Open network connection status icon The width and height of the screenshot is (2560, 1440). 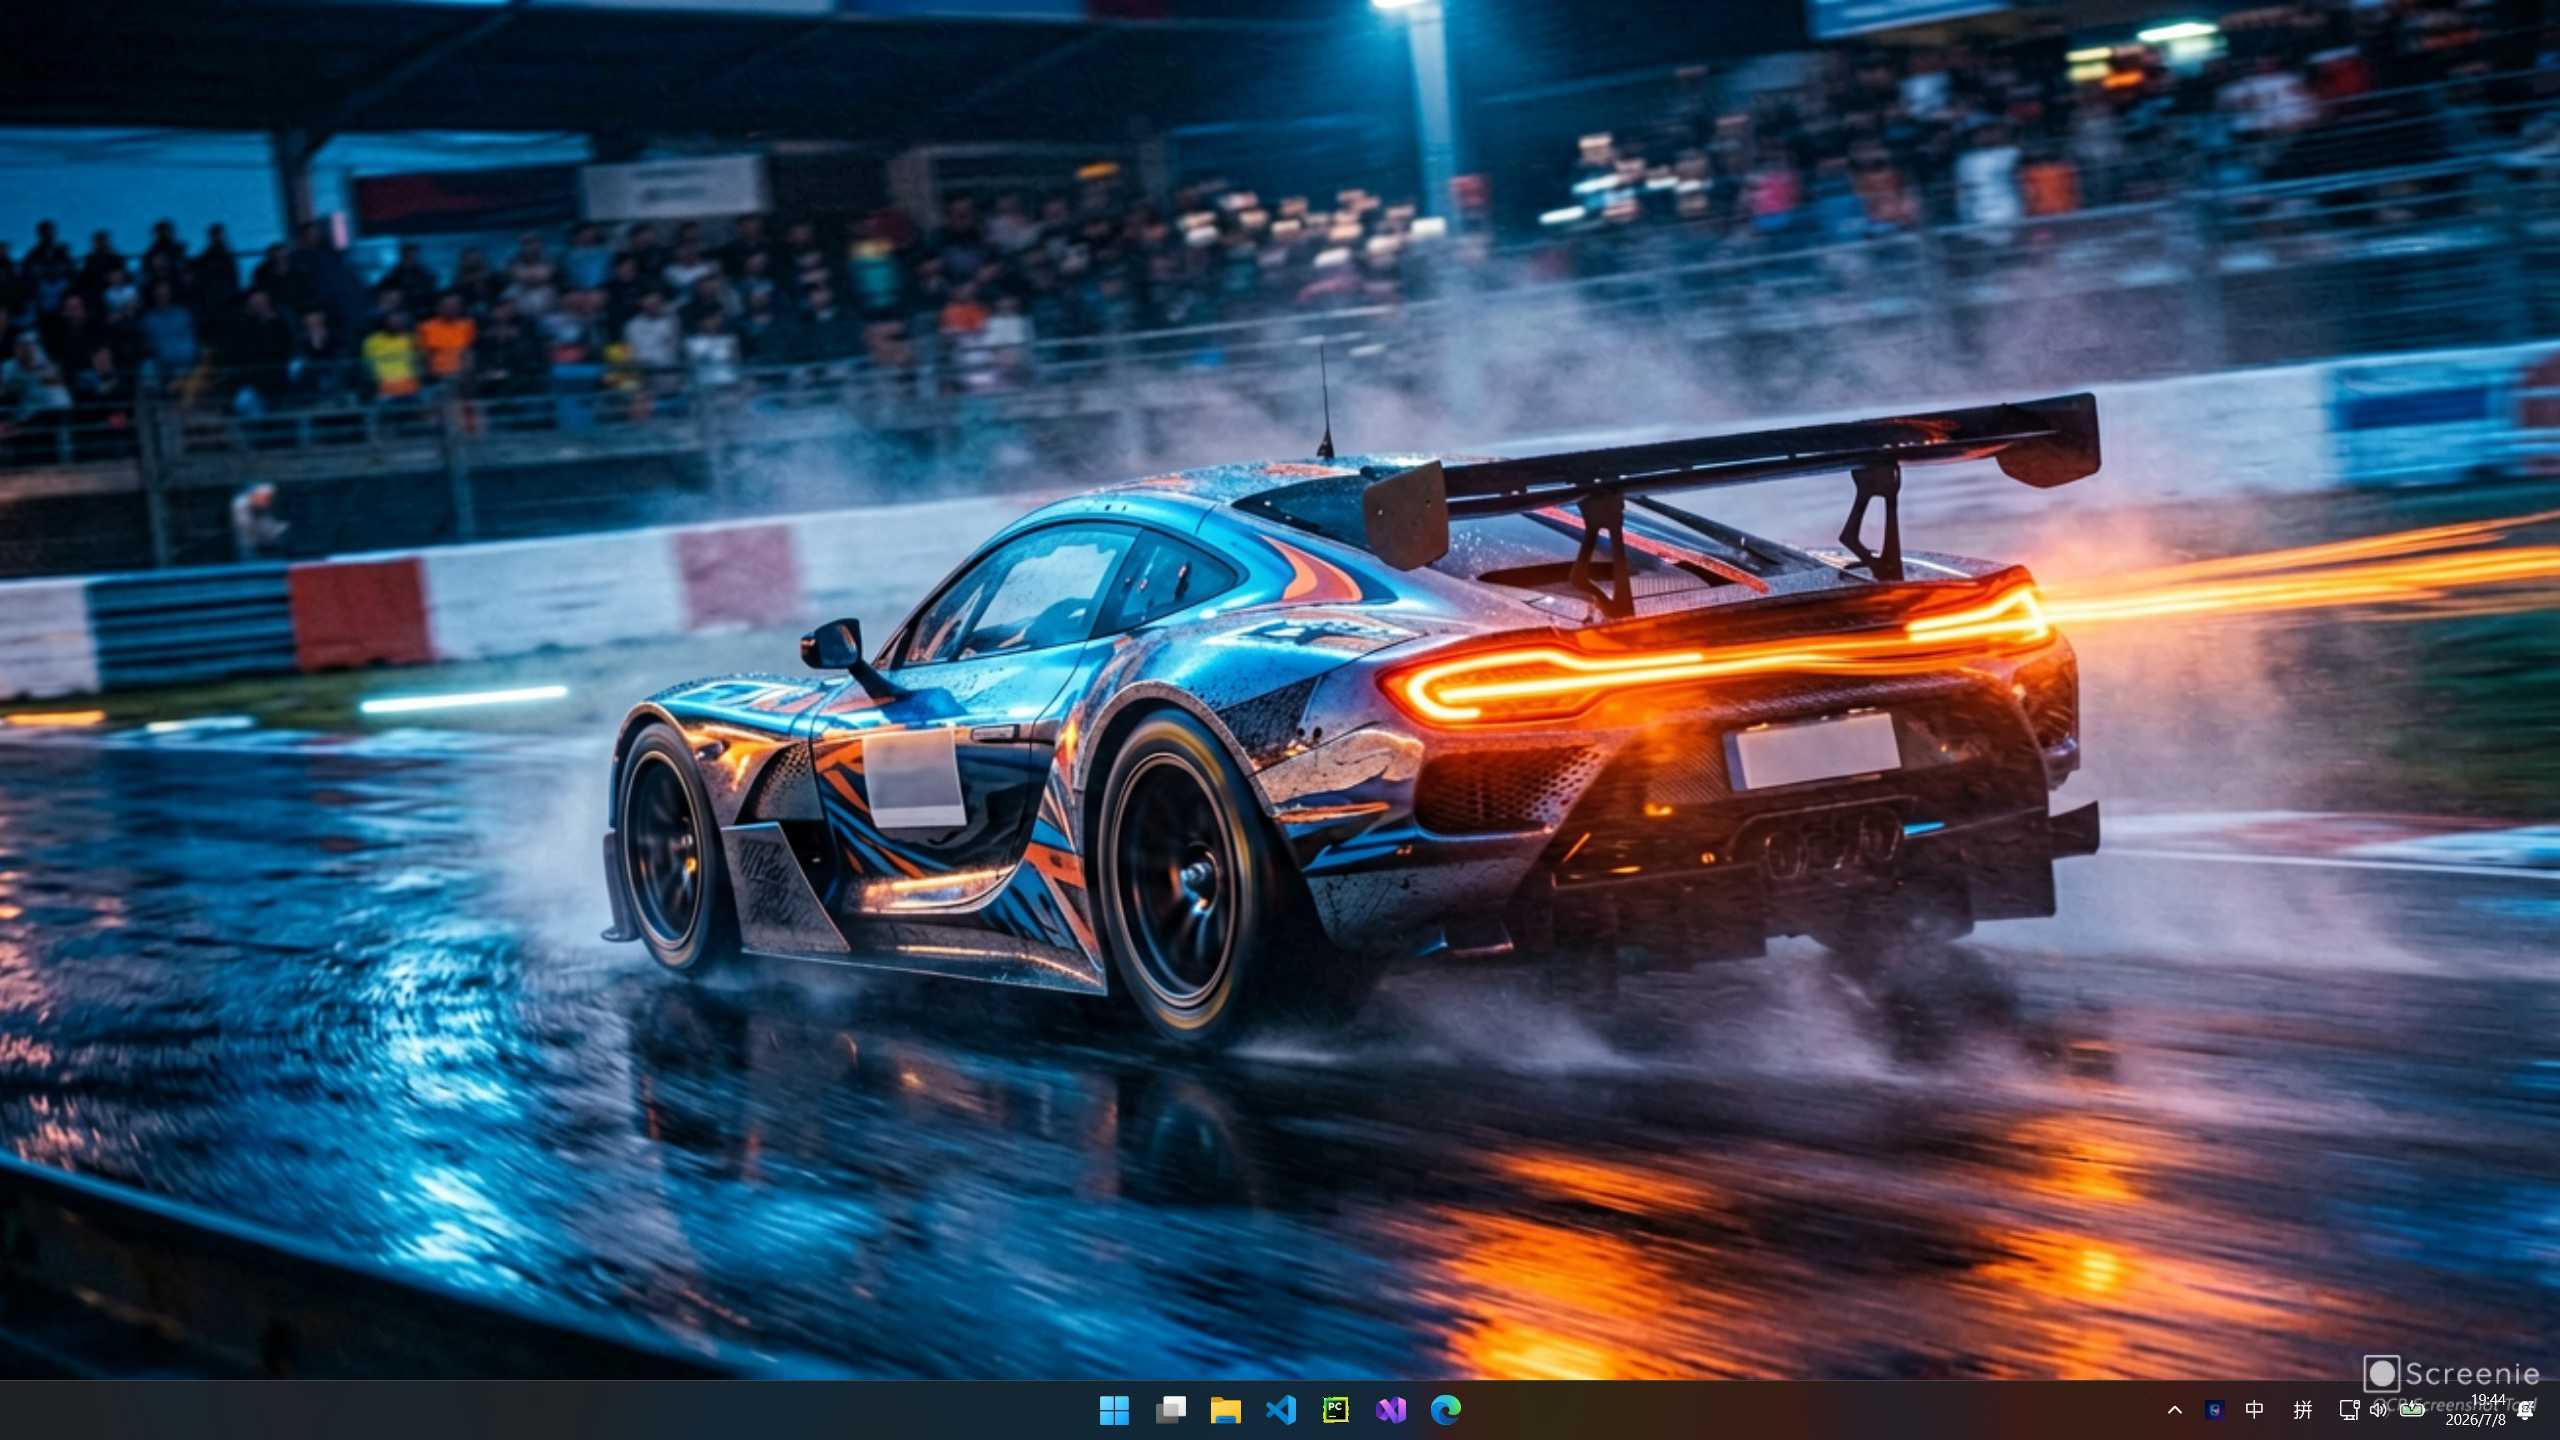2349,1410
